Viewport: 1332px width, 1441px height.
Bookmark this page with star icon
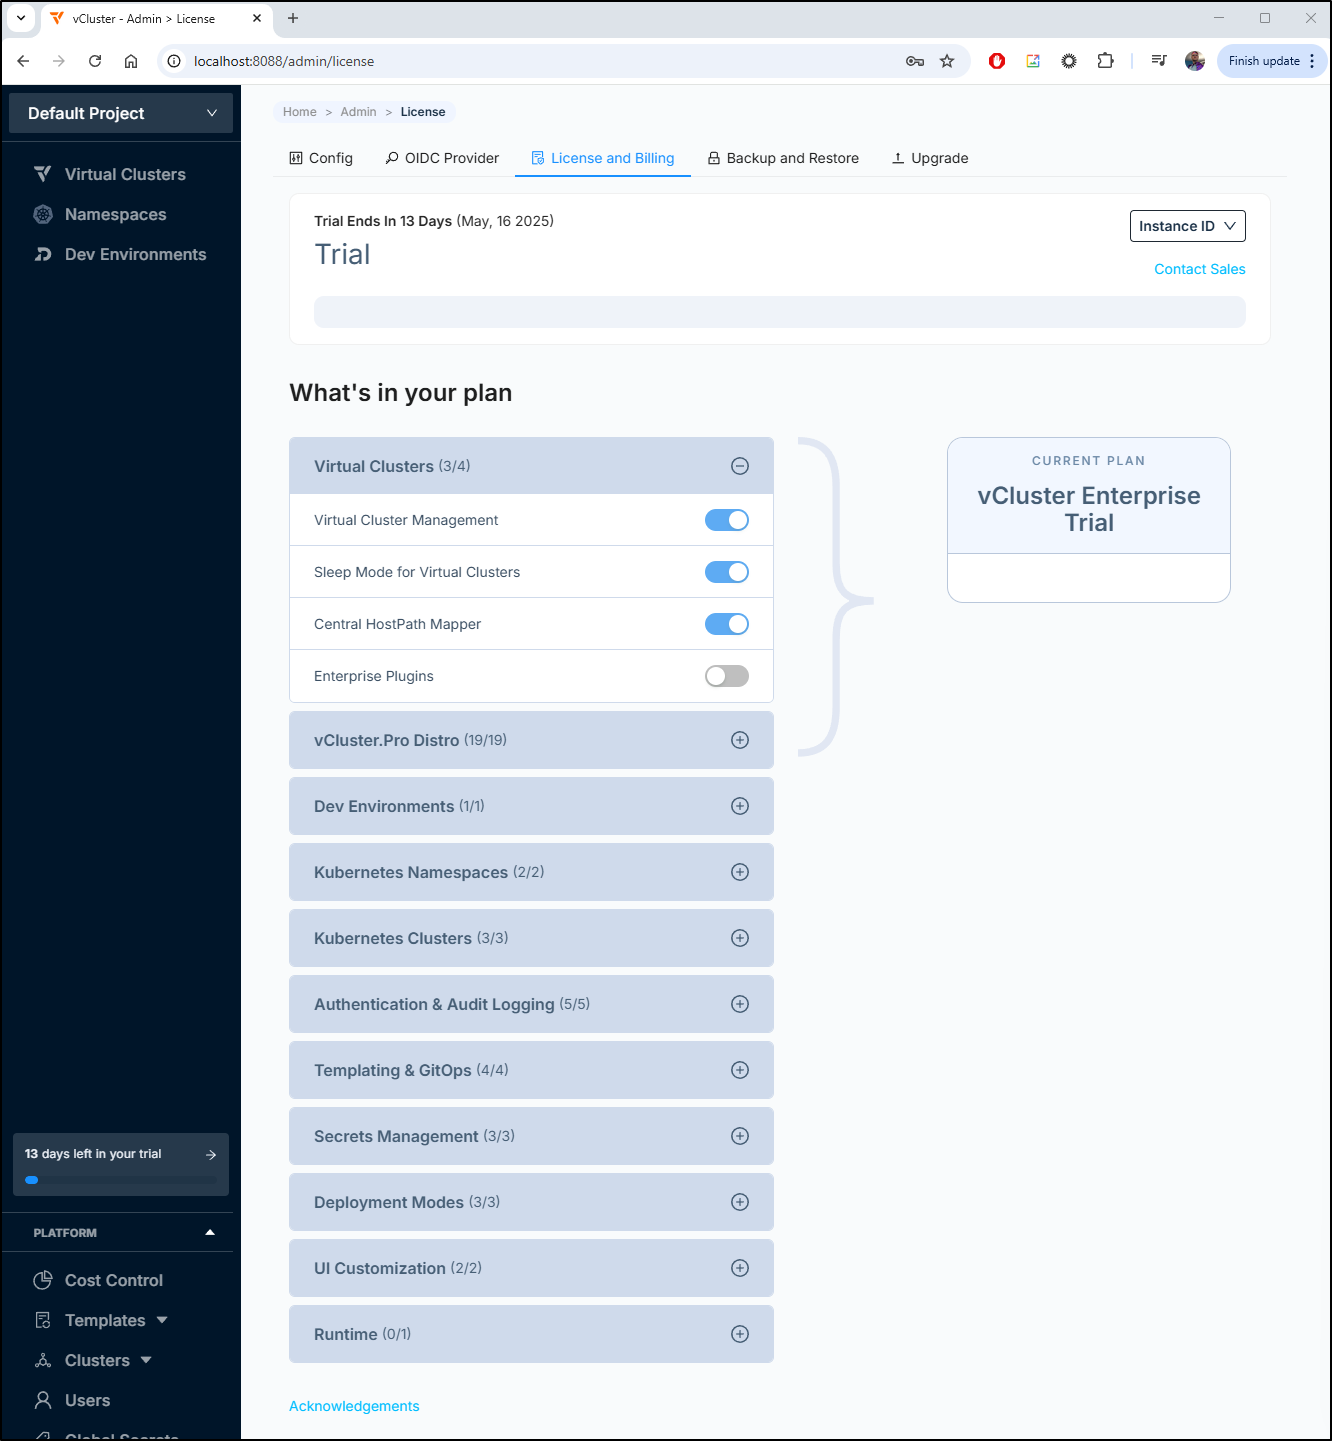[947, 61]
